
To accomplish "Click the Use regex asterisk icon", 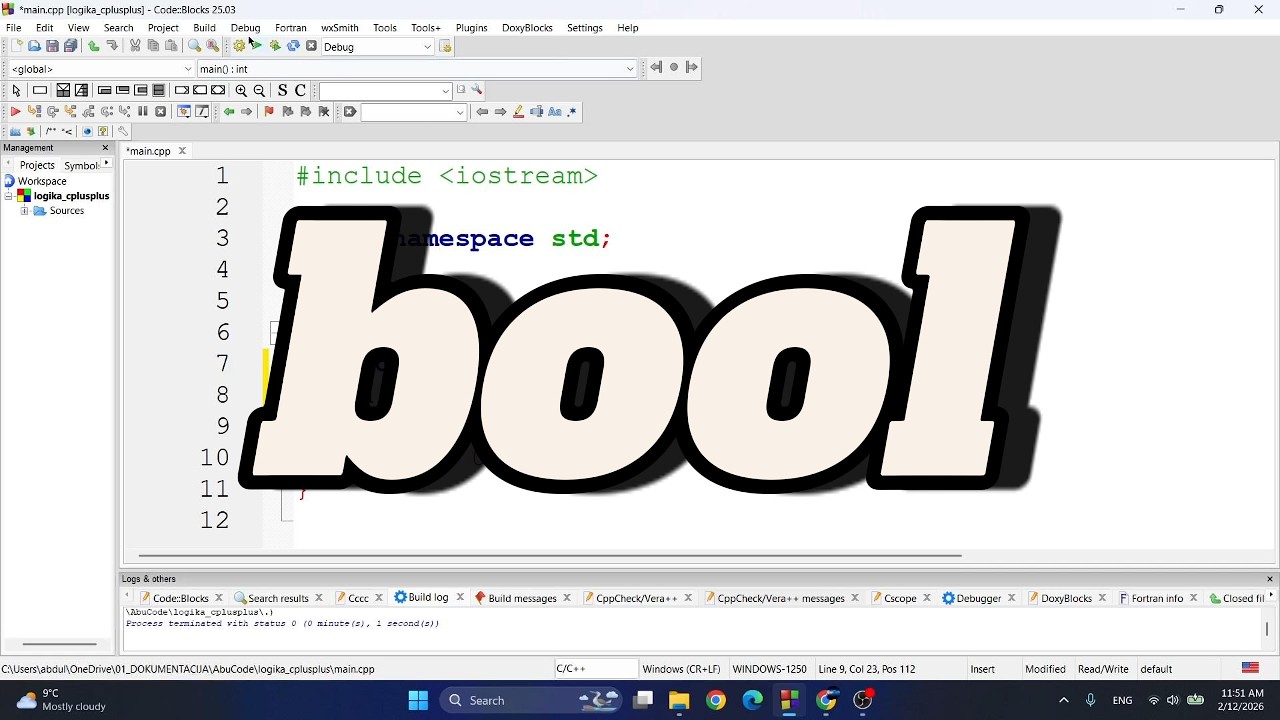I will tap(572, 112).
